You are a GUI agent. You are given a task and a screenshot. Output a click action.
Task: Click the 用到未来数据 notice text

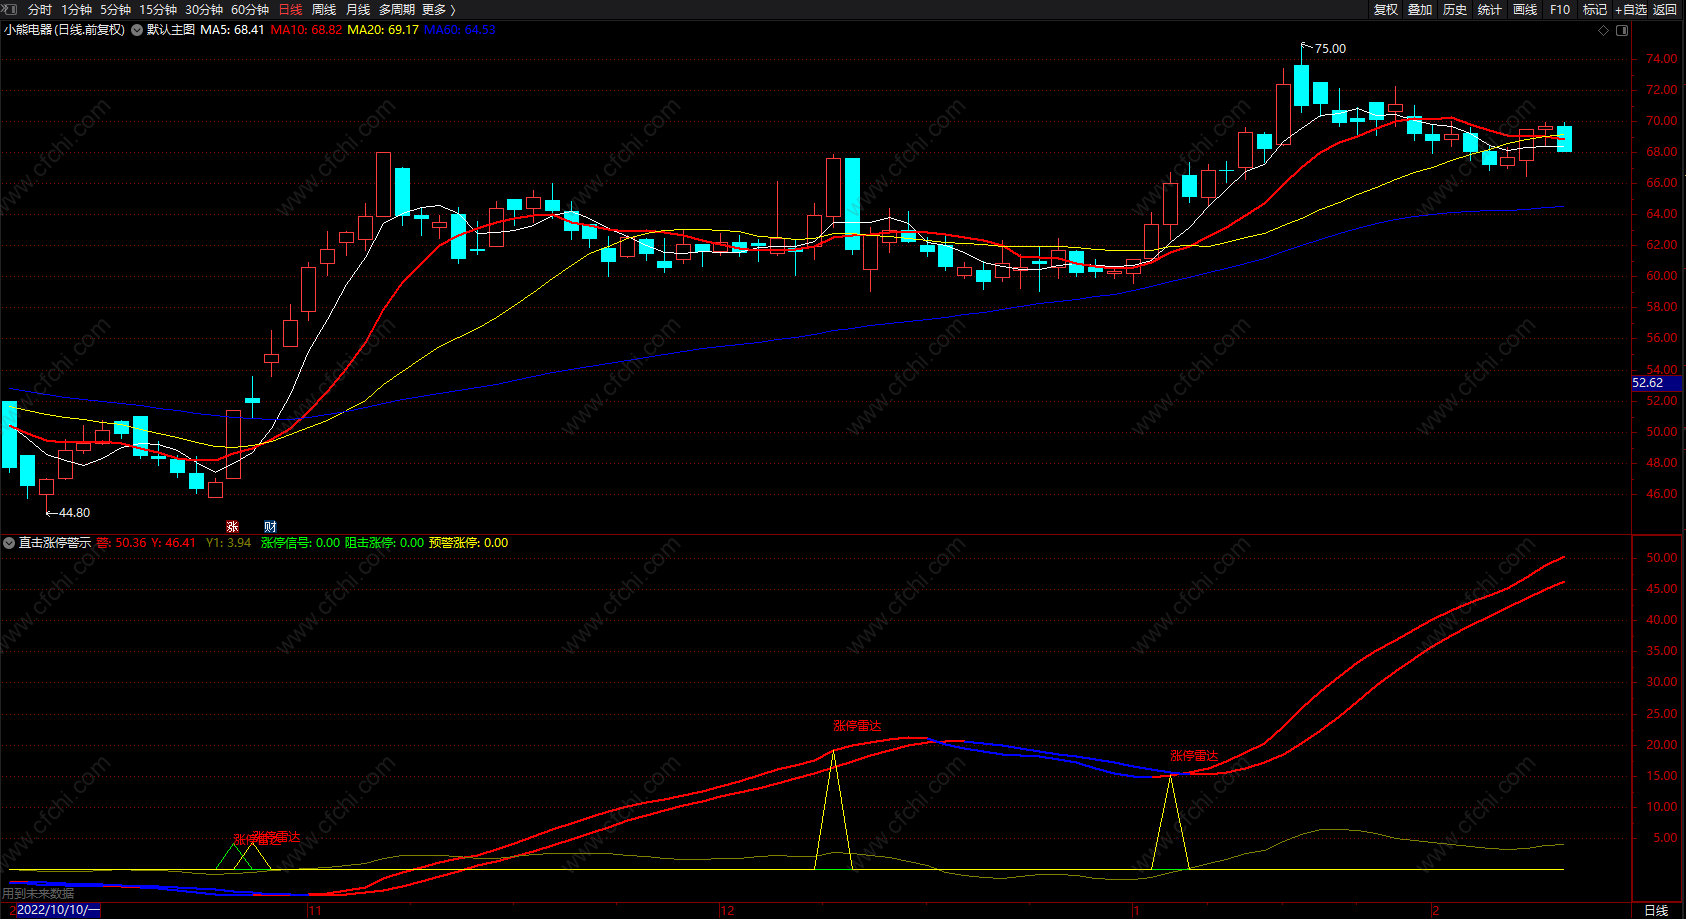click(x=38, y=894)
